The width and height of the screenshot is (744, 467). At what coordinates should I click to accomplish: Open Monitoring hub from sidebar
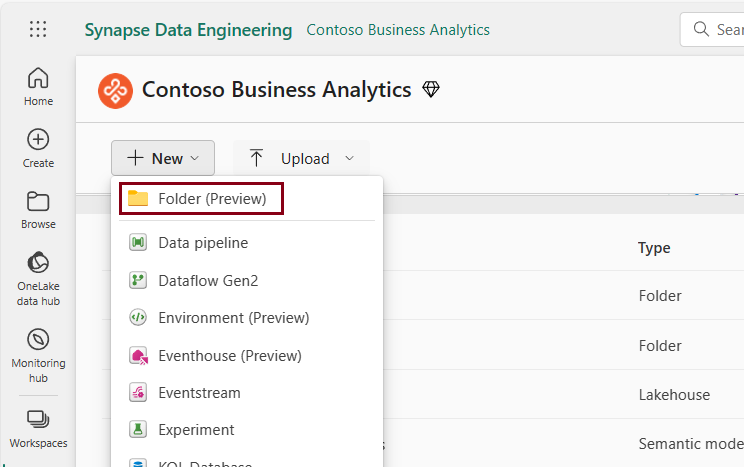38,356
